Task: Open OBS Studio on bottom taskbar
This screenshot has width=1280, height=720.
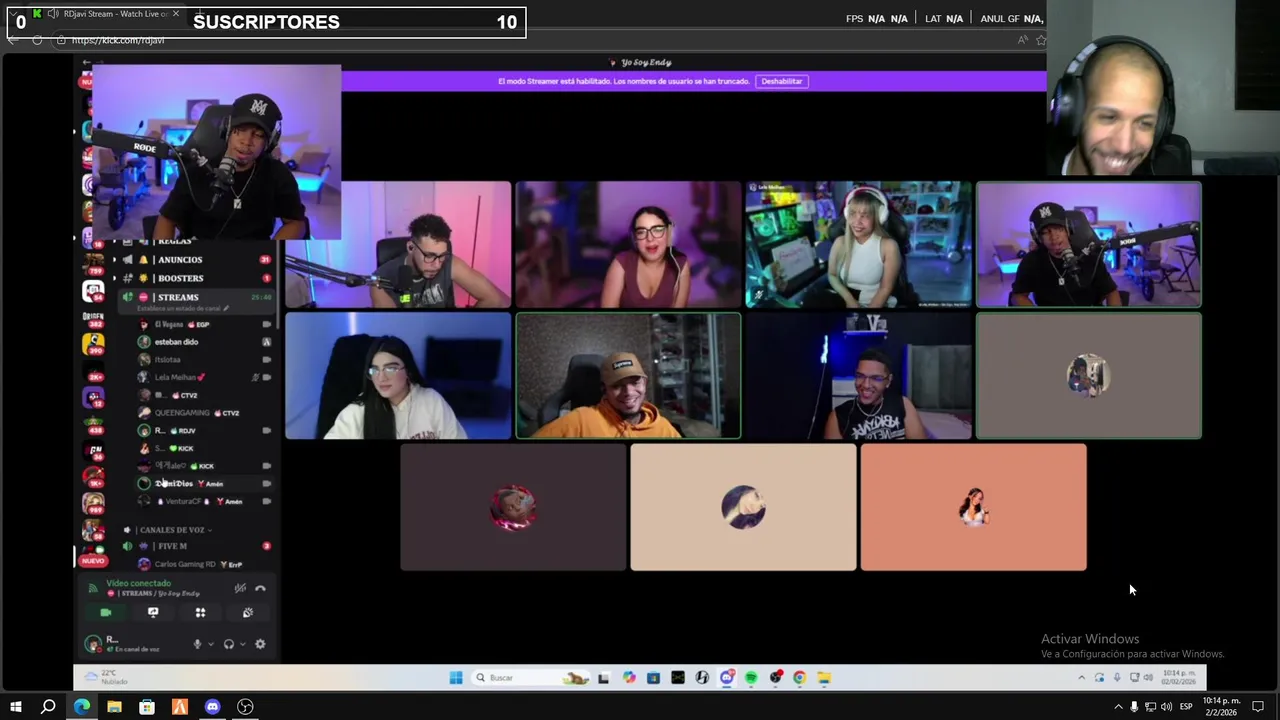Action: point(245,707)
